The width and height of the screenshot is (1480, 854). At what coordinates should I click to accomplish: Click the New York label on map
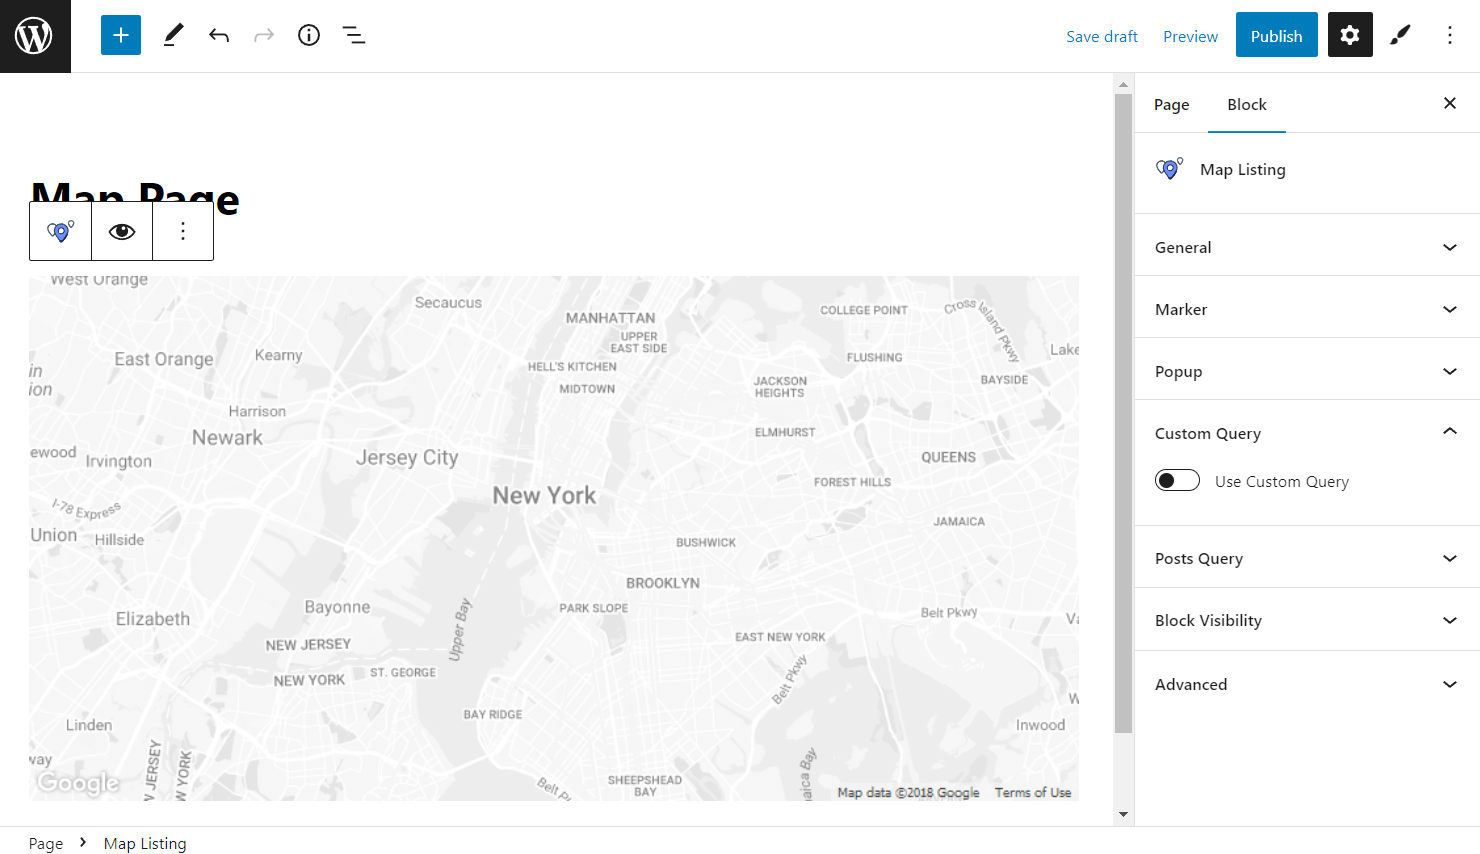click(x=544, y=495)
